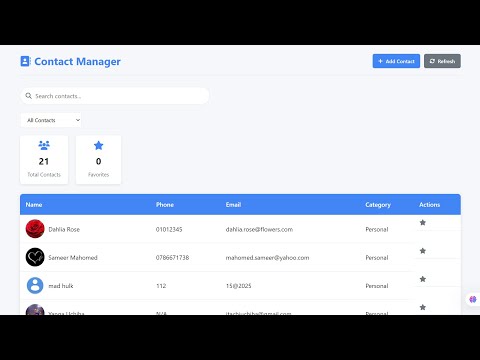Select the name Dahlia Rose
This screenshot has width=480, height=360.
click(64, 229)
